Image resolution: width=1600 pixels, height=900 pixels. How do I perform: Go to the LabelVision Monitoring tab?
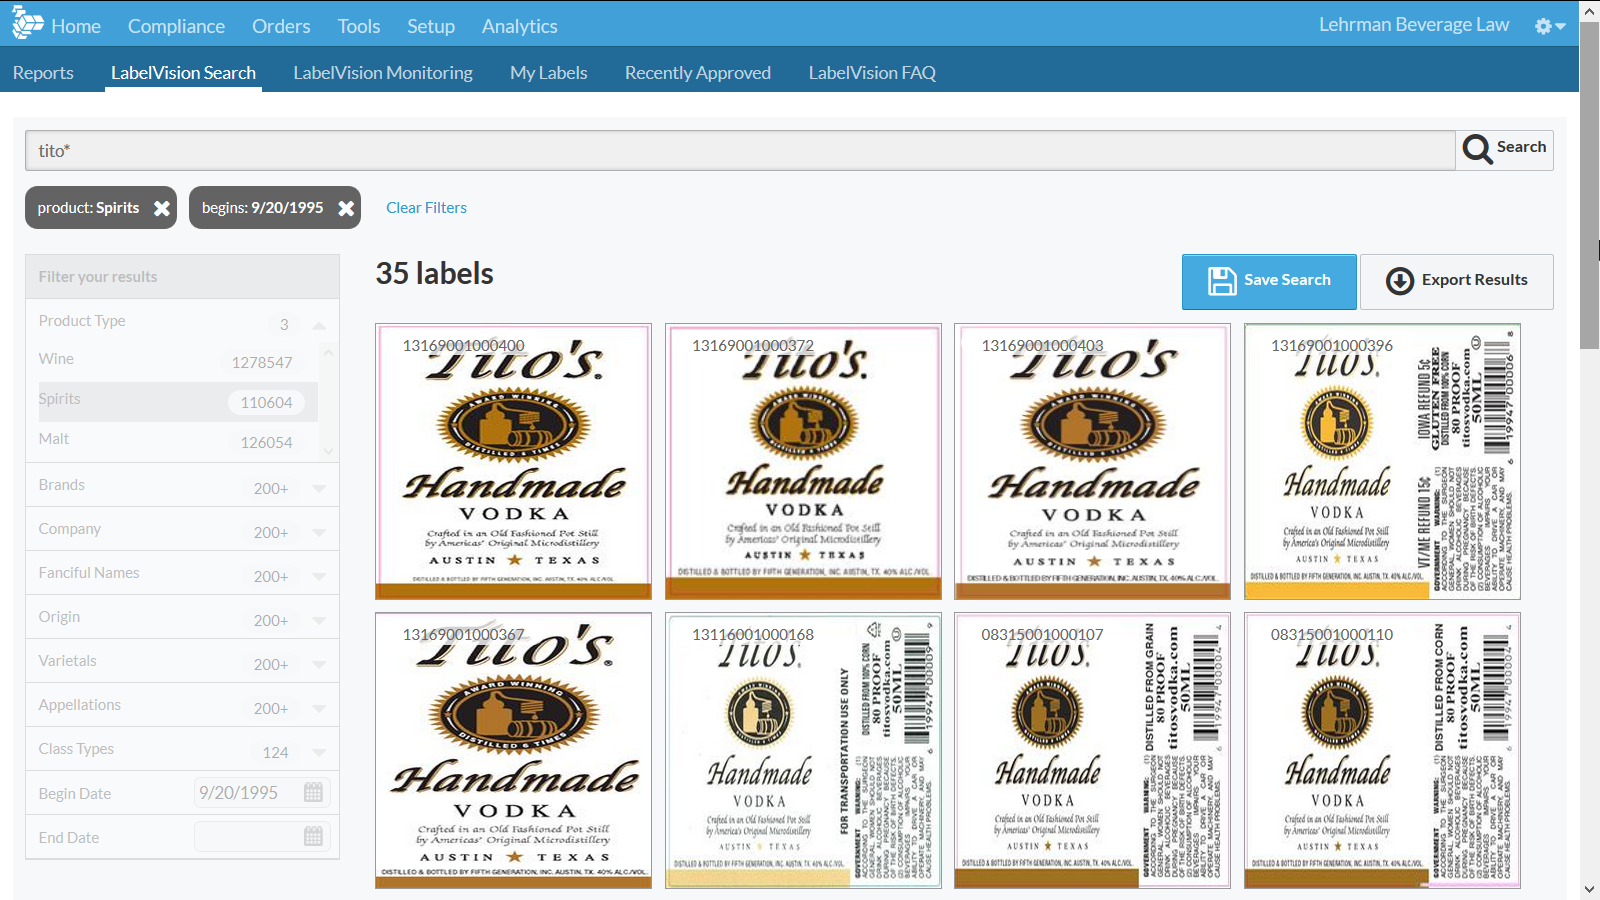coord(383,72)
